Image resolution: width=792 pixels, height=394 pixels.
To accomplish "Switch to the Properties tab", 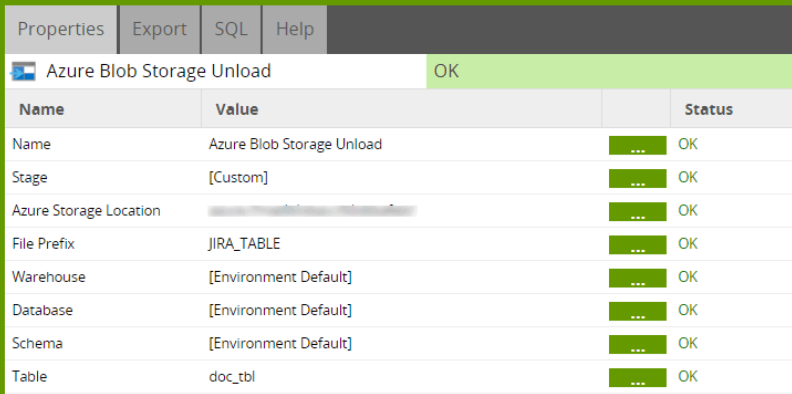I will pos(61,29).
